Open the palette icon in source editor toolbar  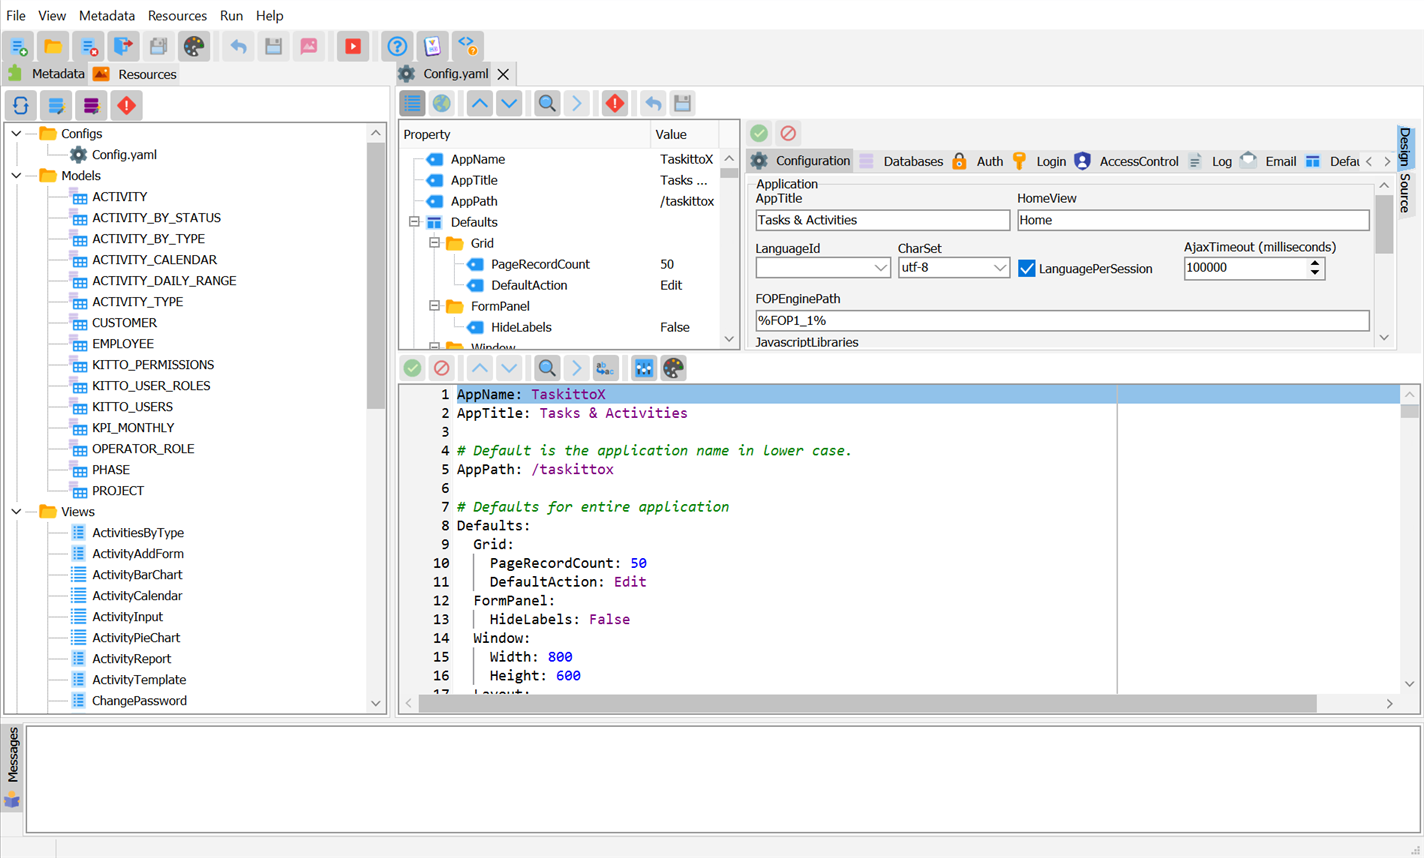(673, 368)
